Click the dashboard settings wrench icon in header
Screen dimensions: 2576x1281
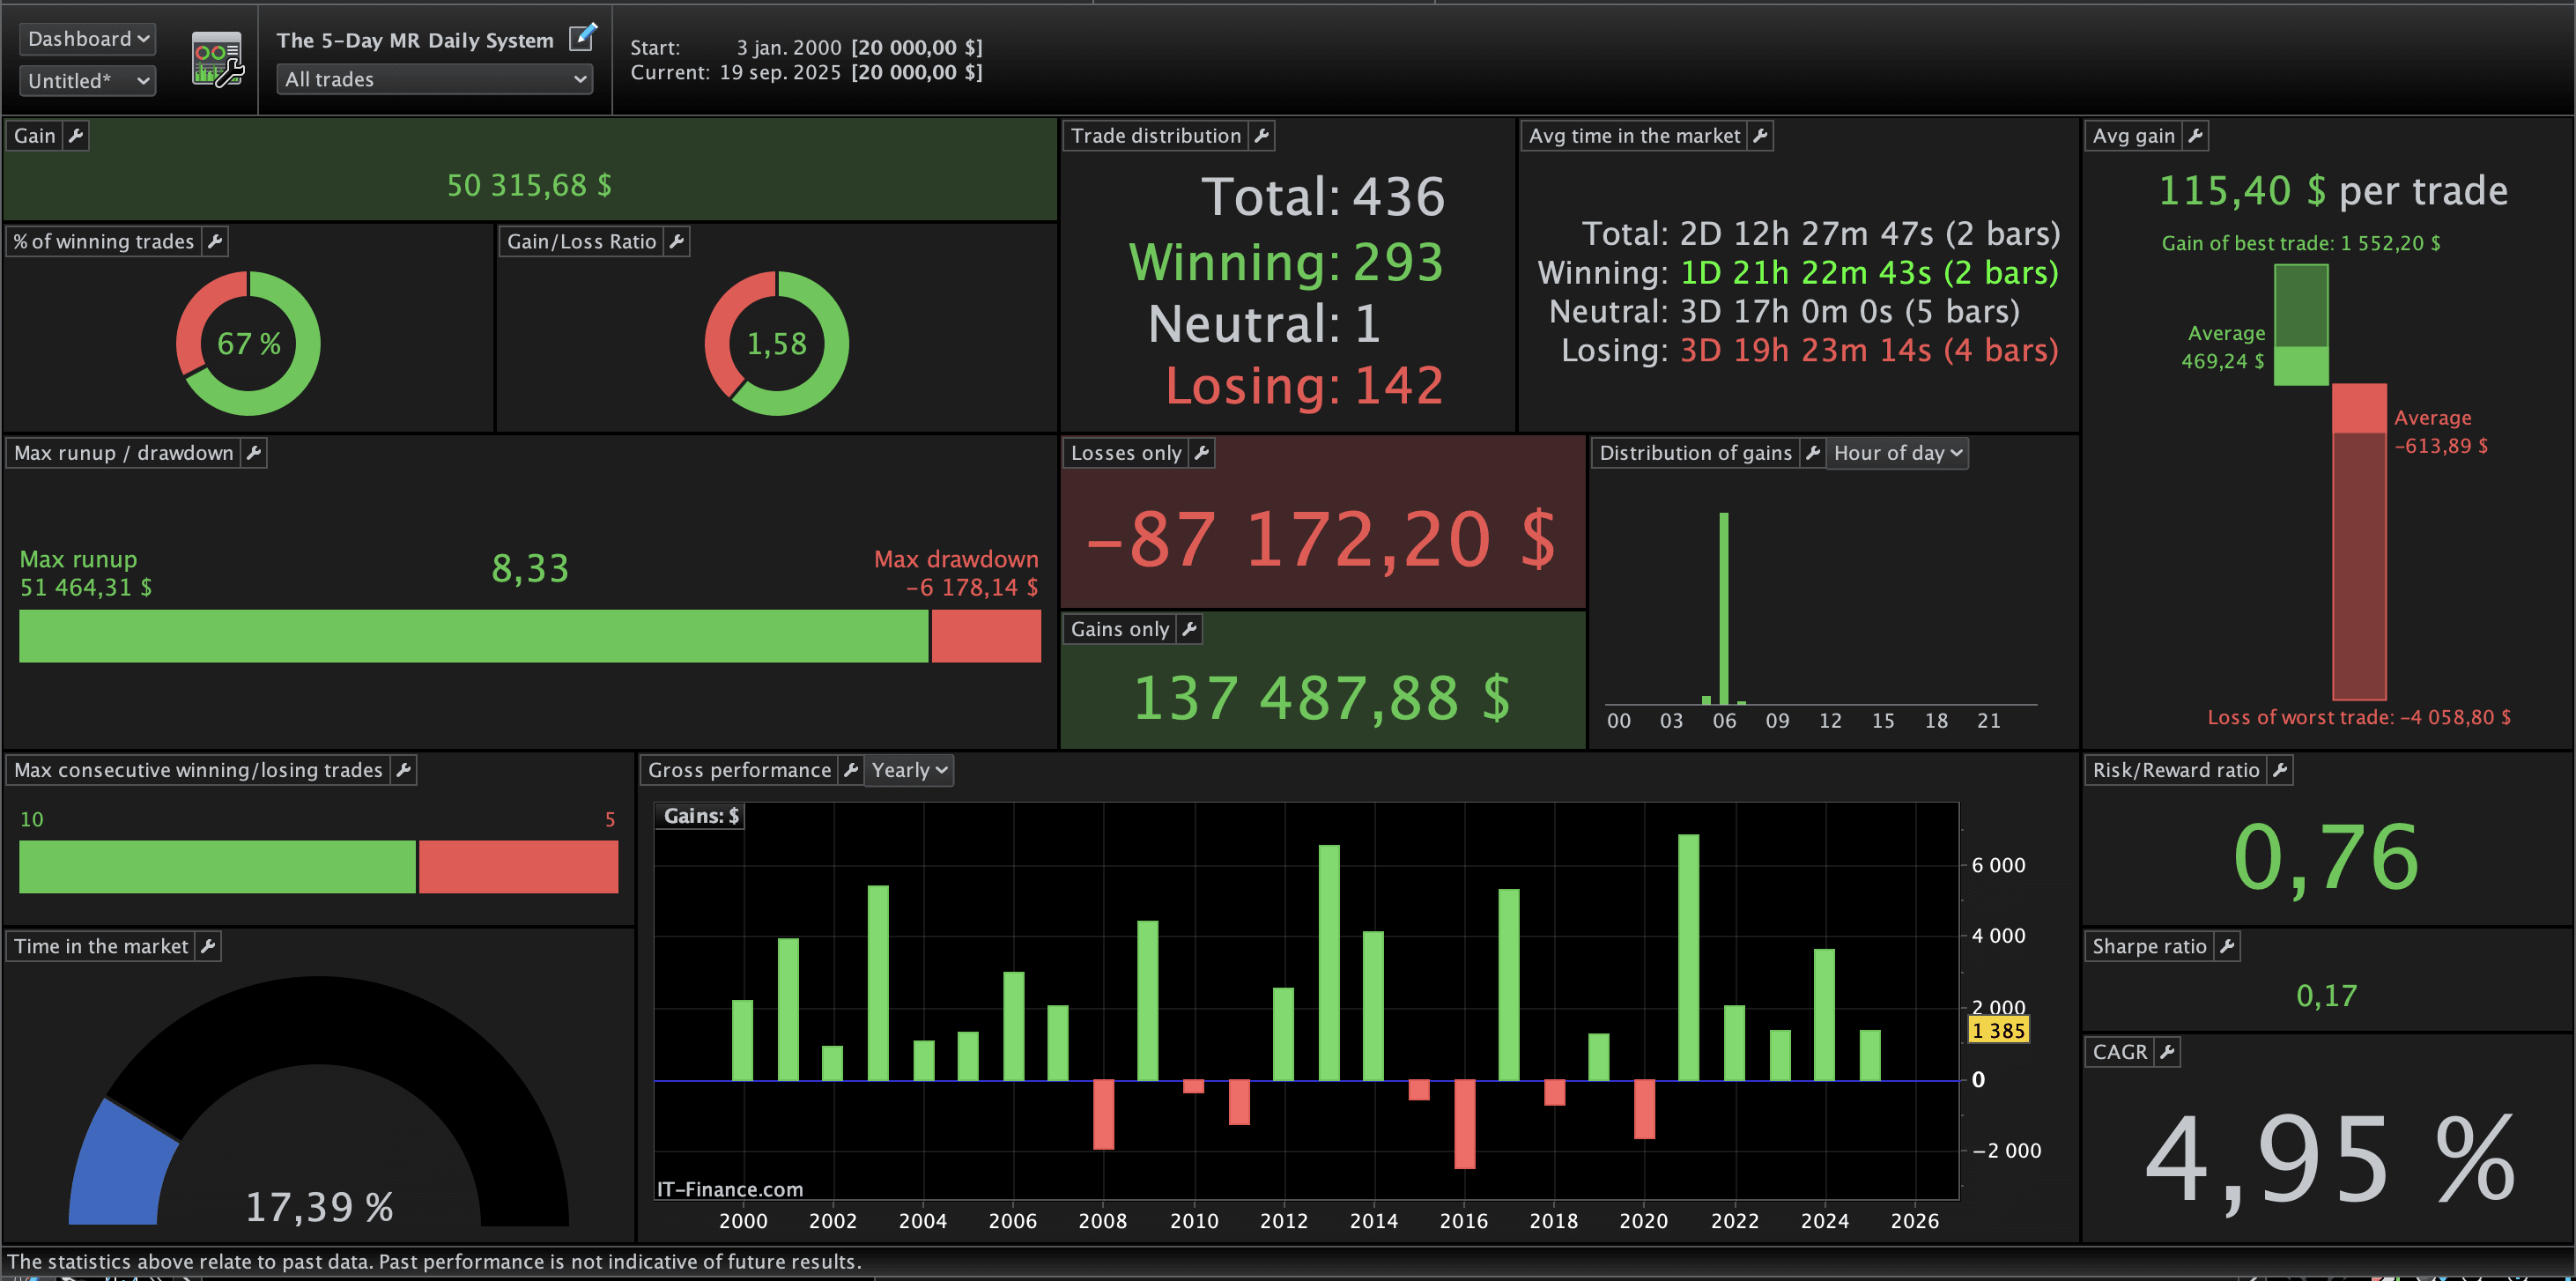coord(217,60)
